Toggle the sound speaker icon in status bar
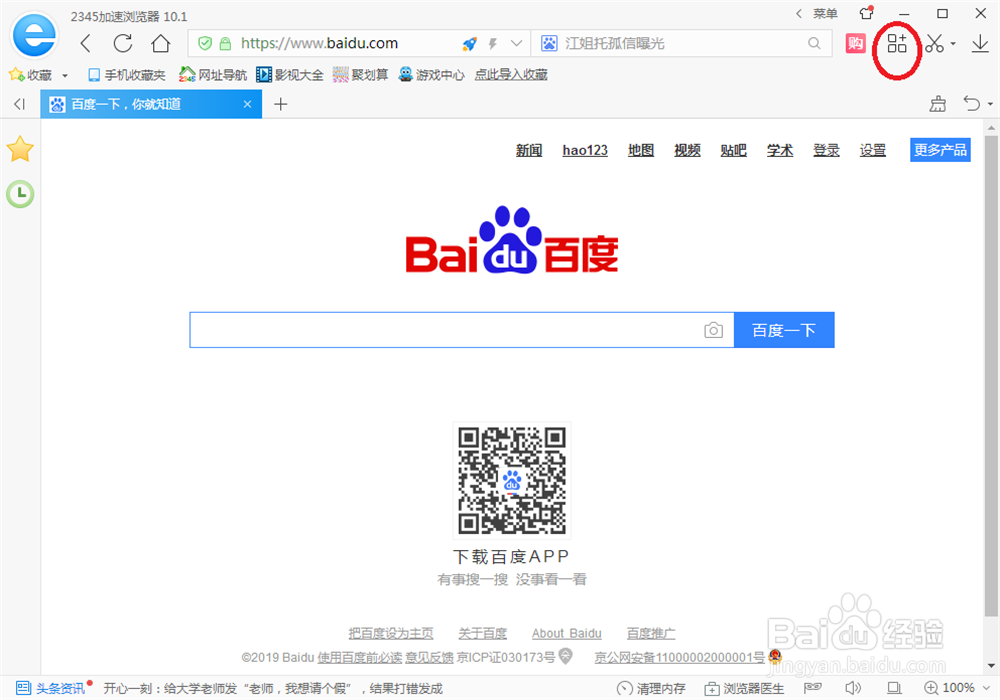This screenshot has width=1000, height=700. coord(853,688)
